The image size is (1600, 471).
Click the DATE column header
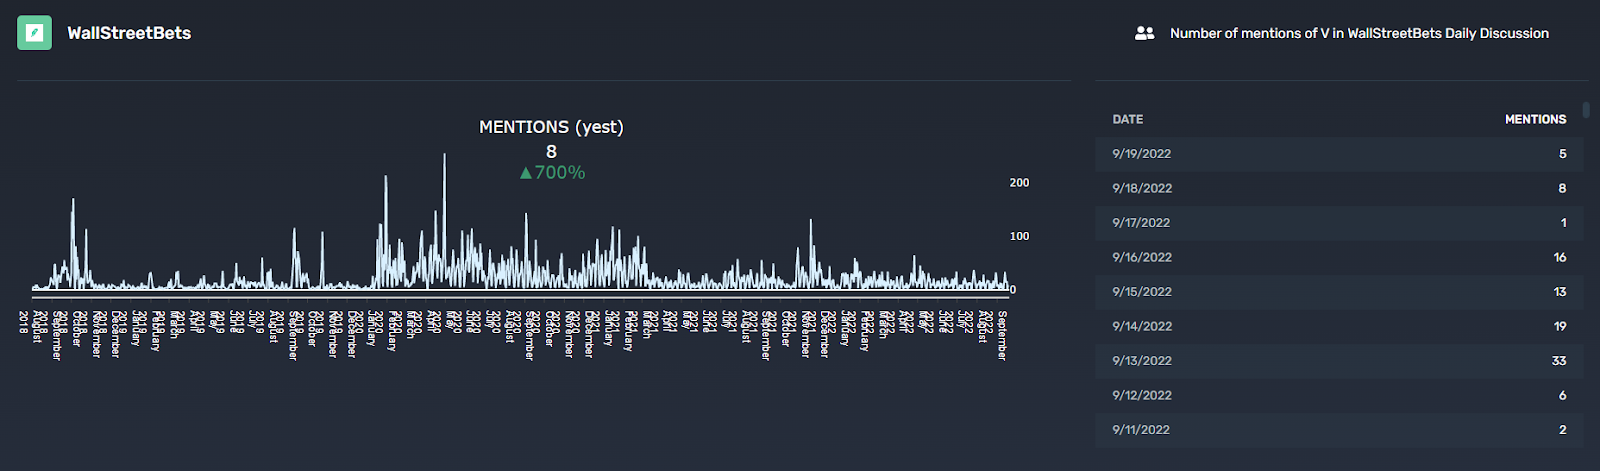[x=1128, y=119]
